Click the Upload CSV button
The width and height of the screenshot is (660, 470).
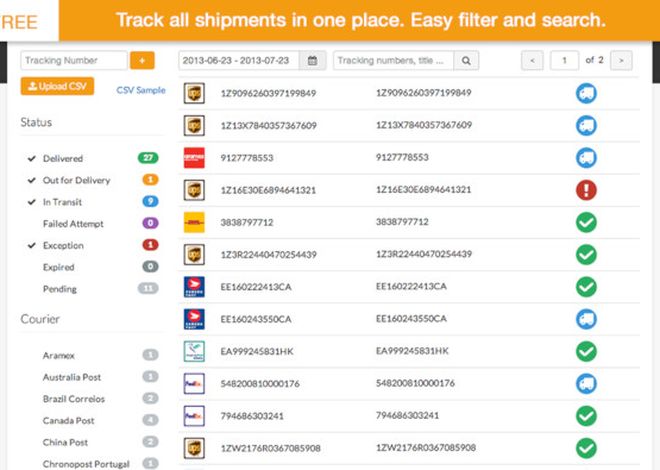[57, 86]
